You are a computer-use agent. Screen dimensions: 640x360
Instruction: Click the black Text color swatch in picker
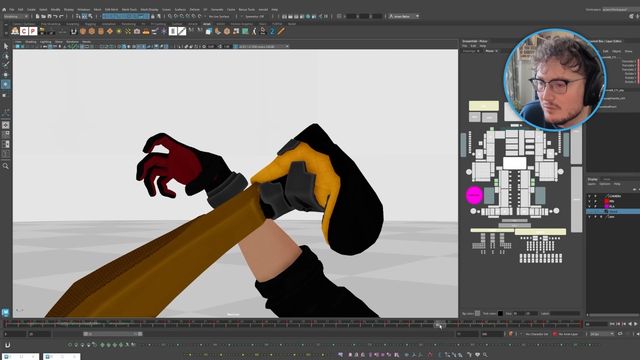click(500, 313)
